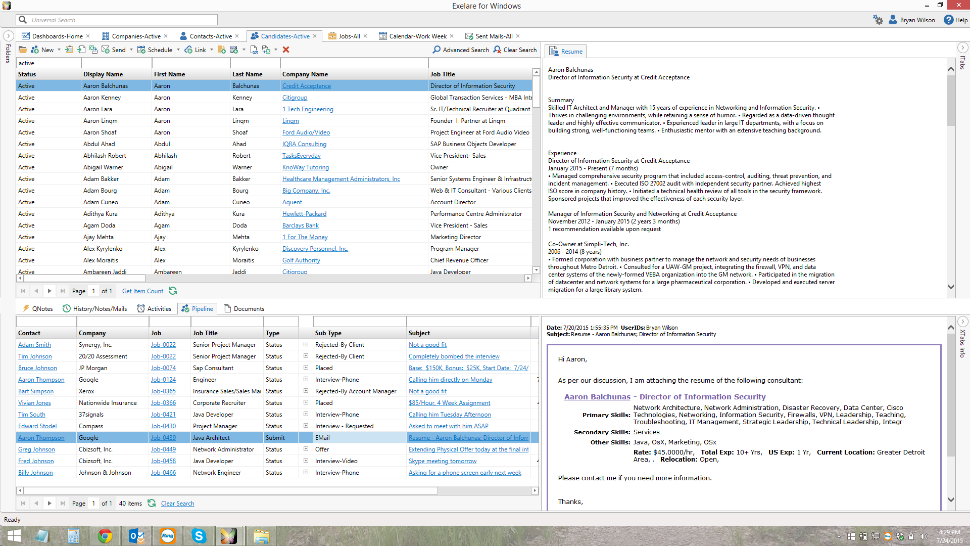970x546 pixels.
Task: Open Outlook from the taskbar
Action: pyautogui.click(x=136, y=535)
